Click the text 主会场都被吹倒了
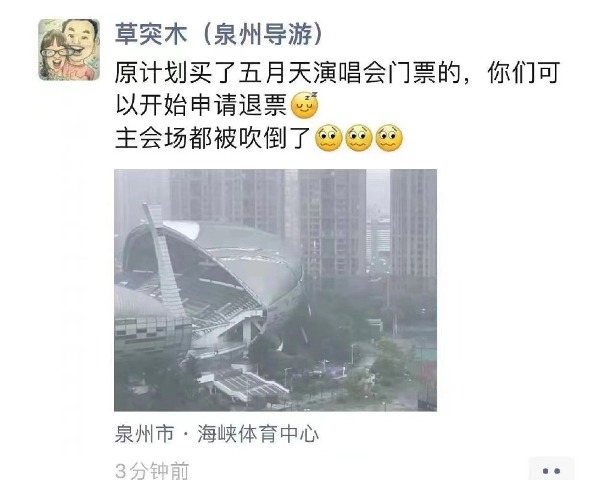This screenshot has width=614, height=480. (x=213, y=138)
